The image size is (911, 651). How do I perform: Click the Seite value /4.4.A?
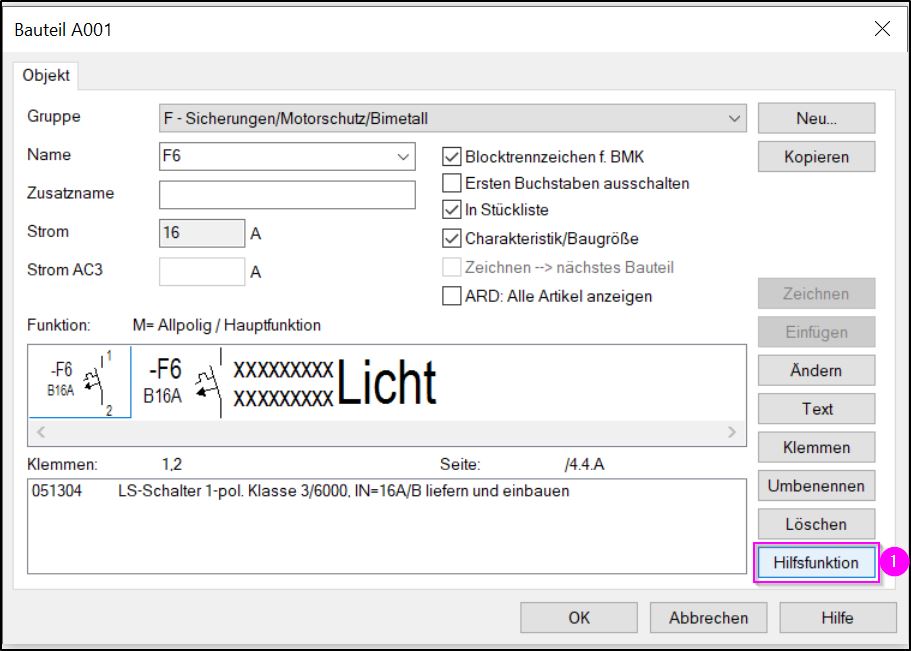tap(584, 464)
